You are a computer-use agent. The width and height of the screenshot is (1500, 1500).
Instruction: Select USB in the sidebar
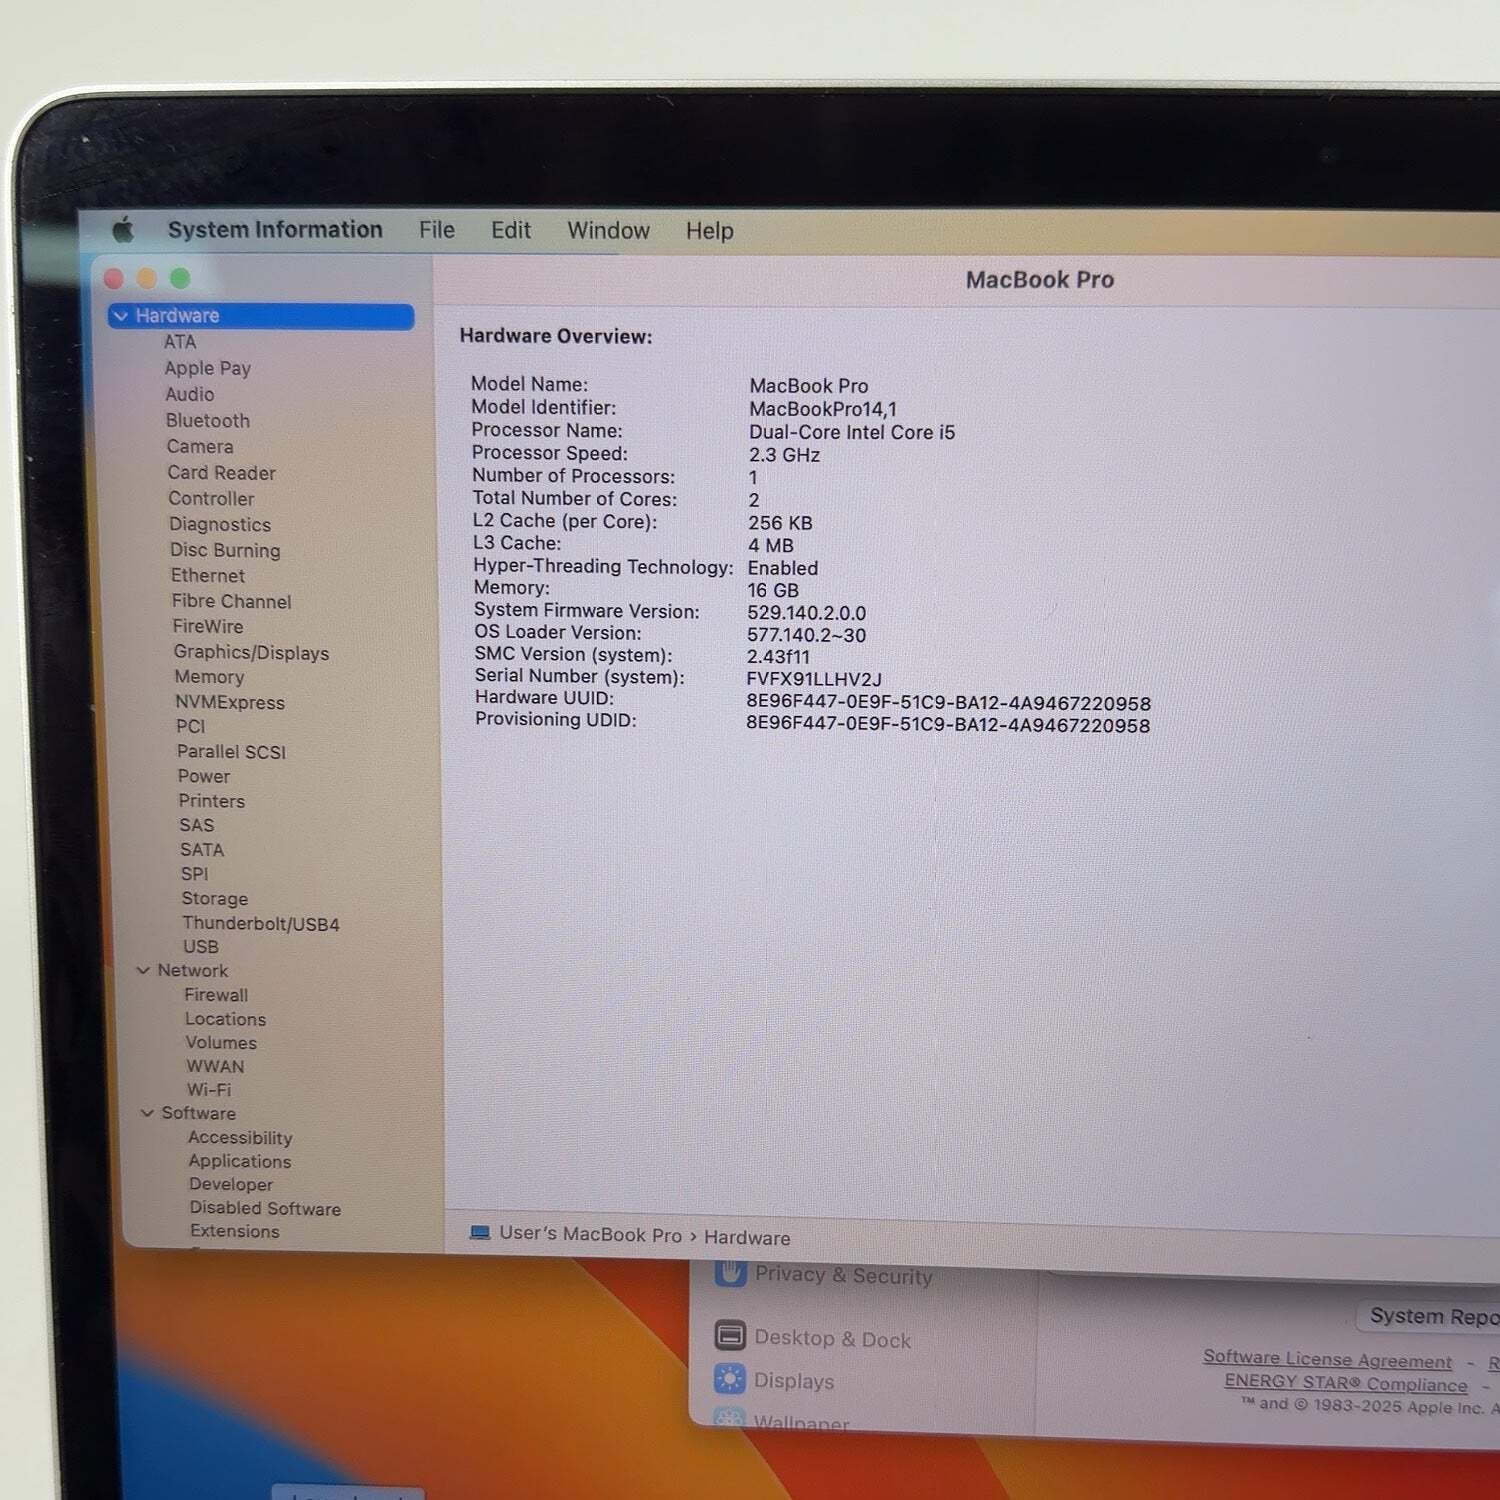click(x=200, y=946)
